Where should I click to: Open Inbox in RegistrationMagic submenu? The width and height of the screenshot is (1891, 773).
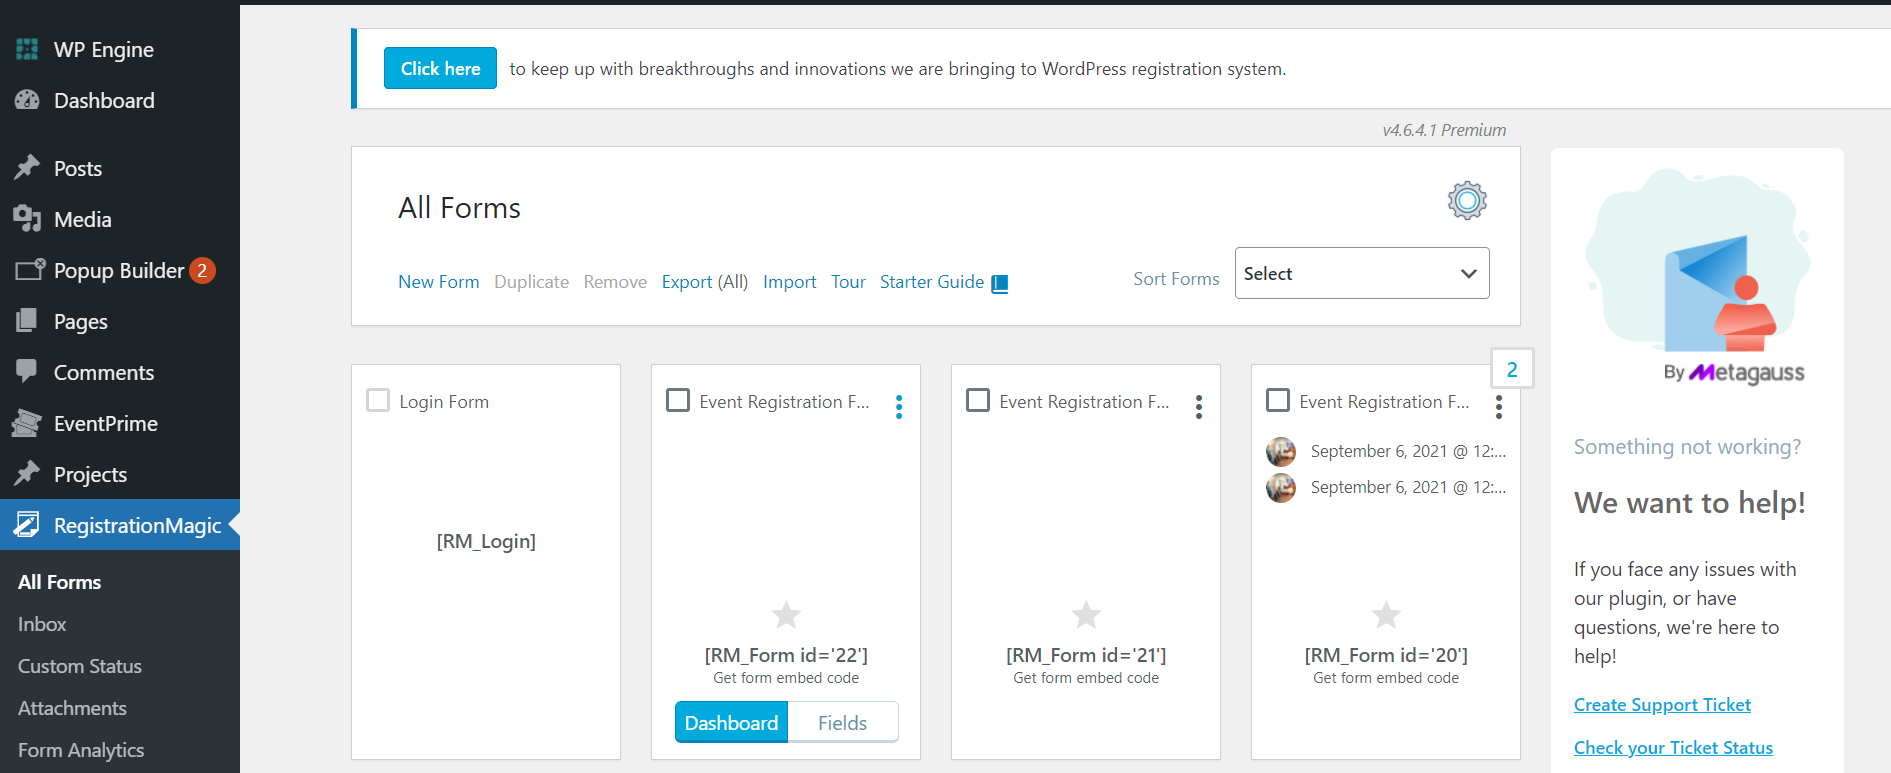(42, 624)
